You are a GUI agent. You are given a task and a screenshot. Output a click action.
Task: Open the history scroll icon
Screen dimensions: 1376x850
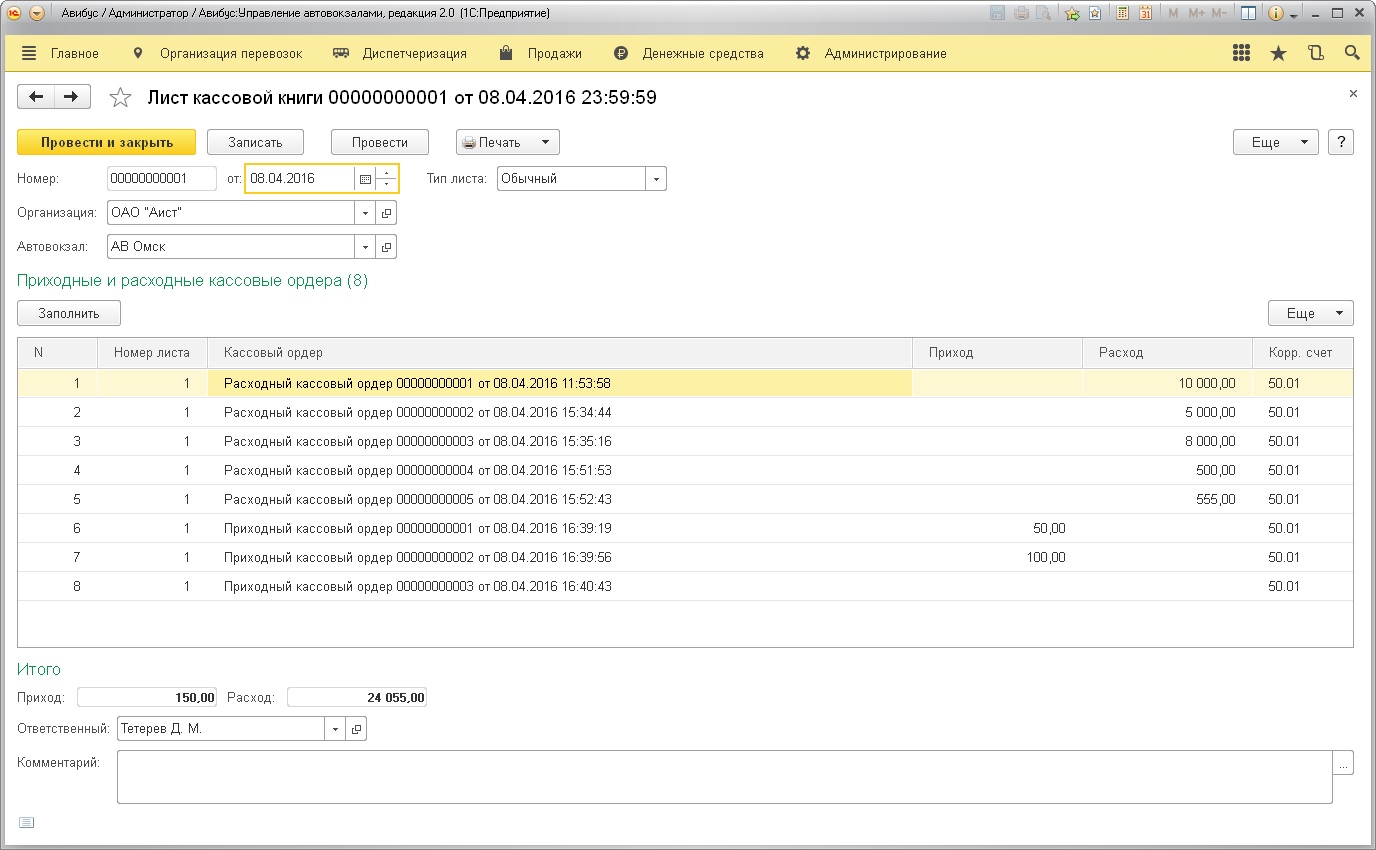[1315, 53]
